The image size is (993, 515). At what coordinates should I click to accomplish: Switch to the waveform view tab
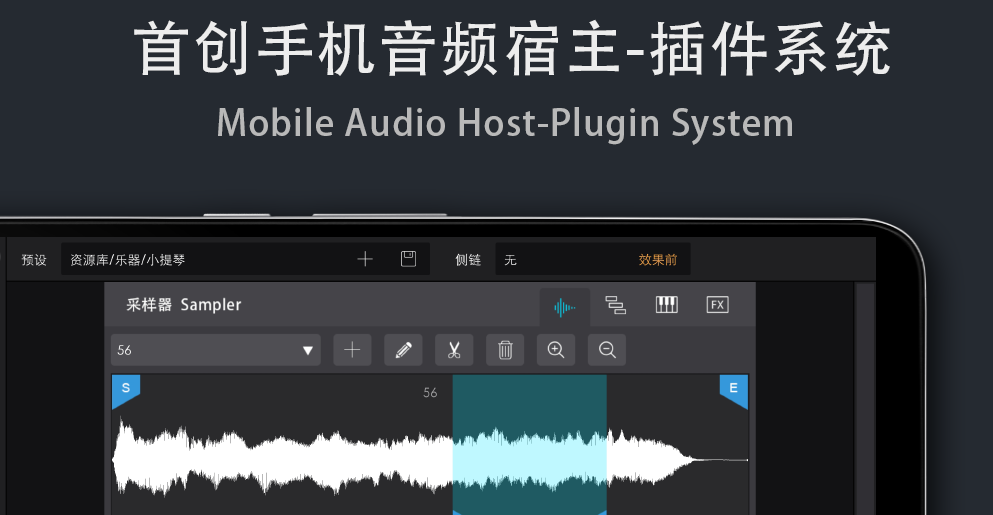(x=565, y=306)
